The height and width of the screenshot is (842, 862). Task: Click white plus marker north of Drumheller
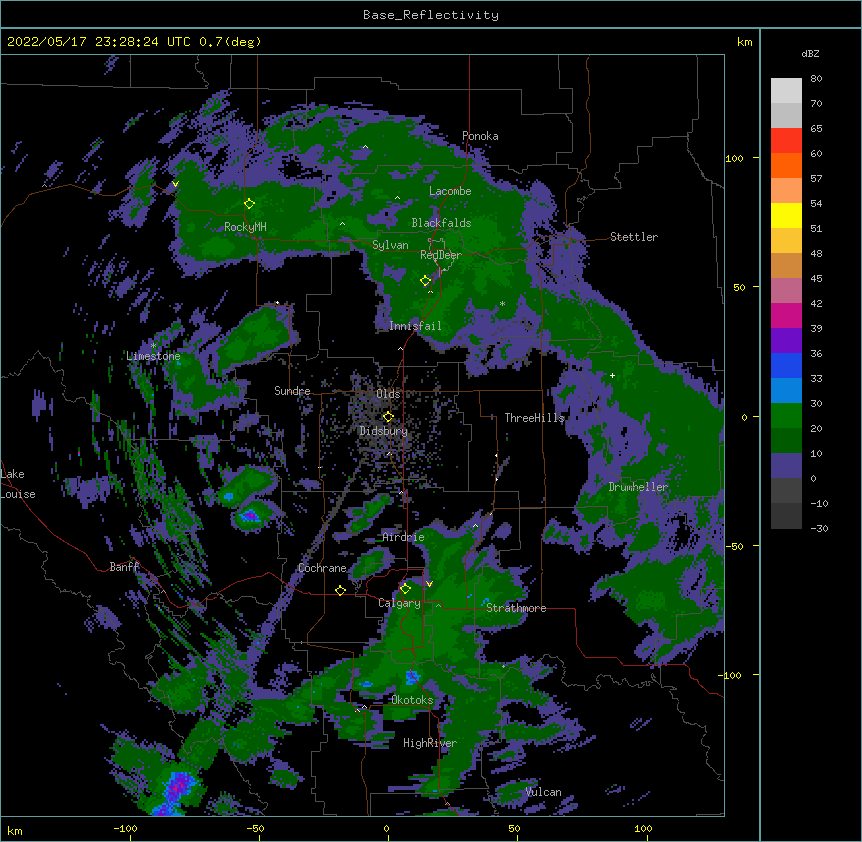pyautogui.click(x=612, y=375)
